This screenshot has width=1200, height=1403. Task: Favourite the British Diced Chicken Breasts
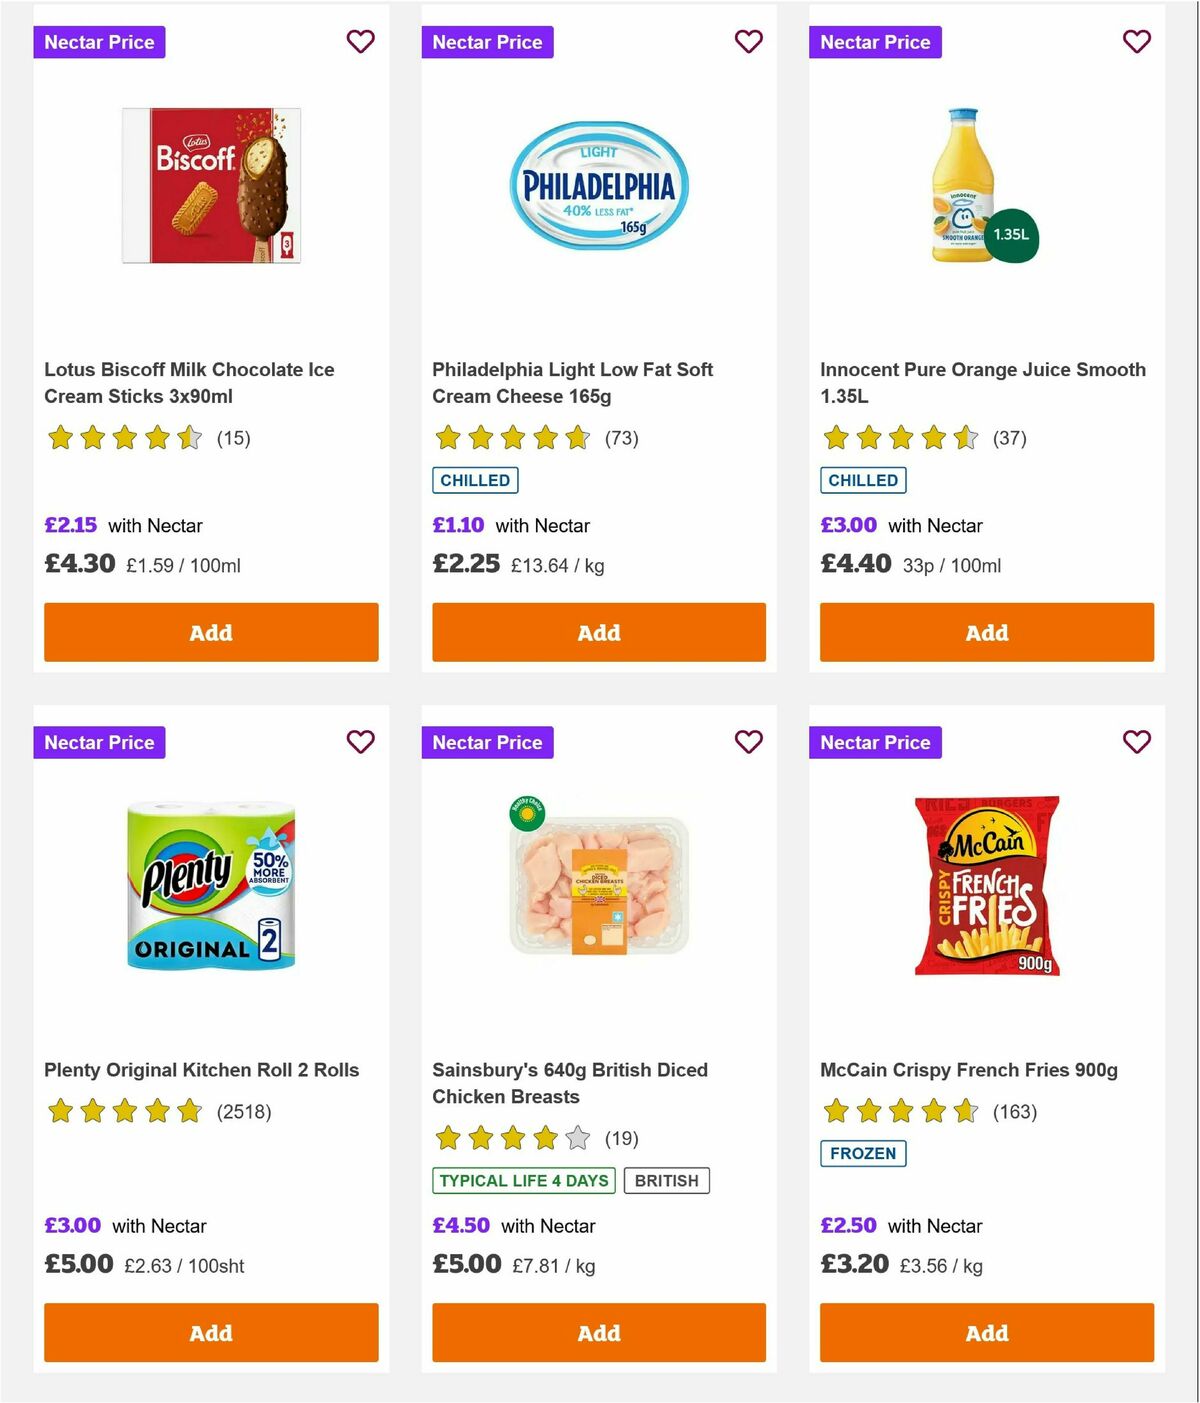(748, 742)
